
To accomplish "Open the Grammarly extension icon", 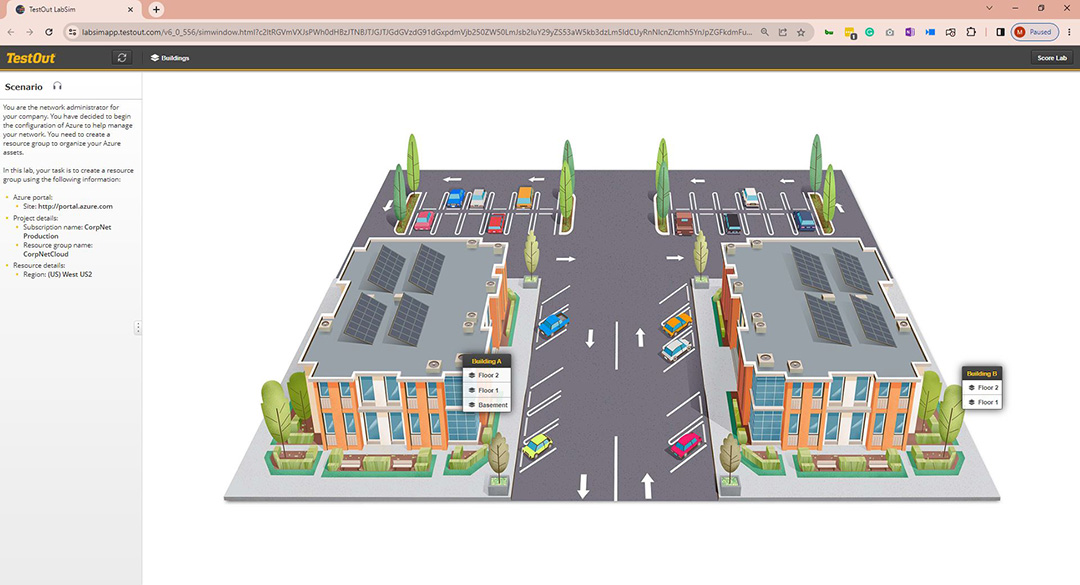I will 869,32.
